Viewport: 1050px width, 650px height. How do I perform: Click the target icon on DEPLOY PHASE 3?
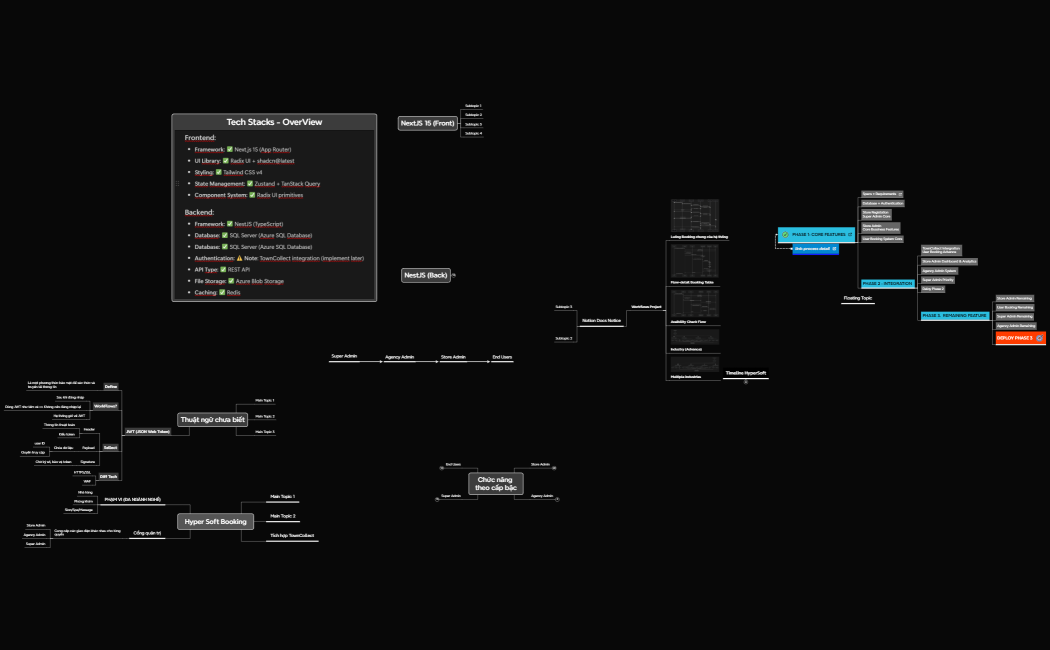click(1039, 338)
